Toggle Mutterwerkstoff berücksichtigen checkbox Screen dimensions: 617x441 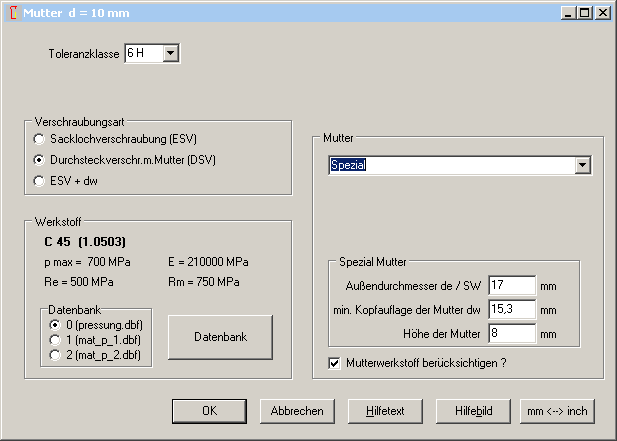pyautogui.click(x=335, y=362)
